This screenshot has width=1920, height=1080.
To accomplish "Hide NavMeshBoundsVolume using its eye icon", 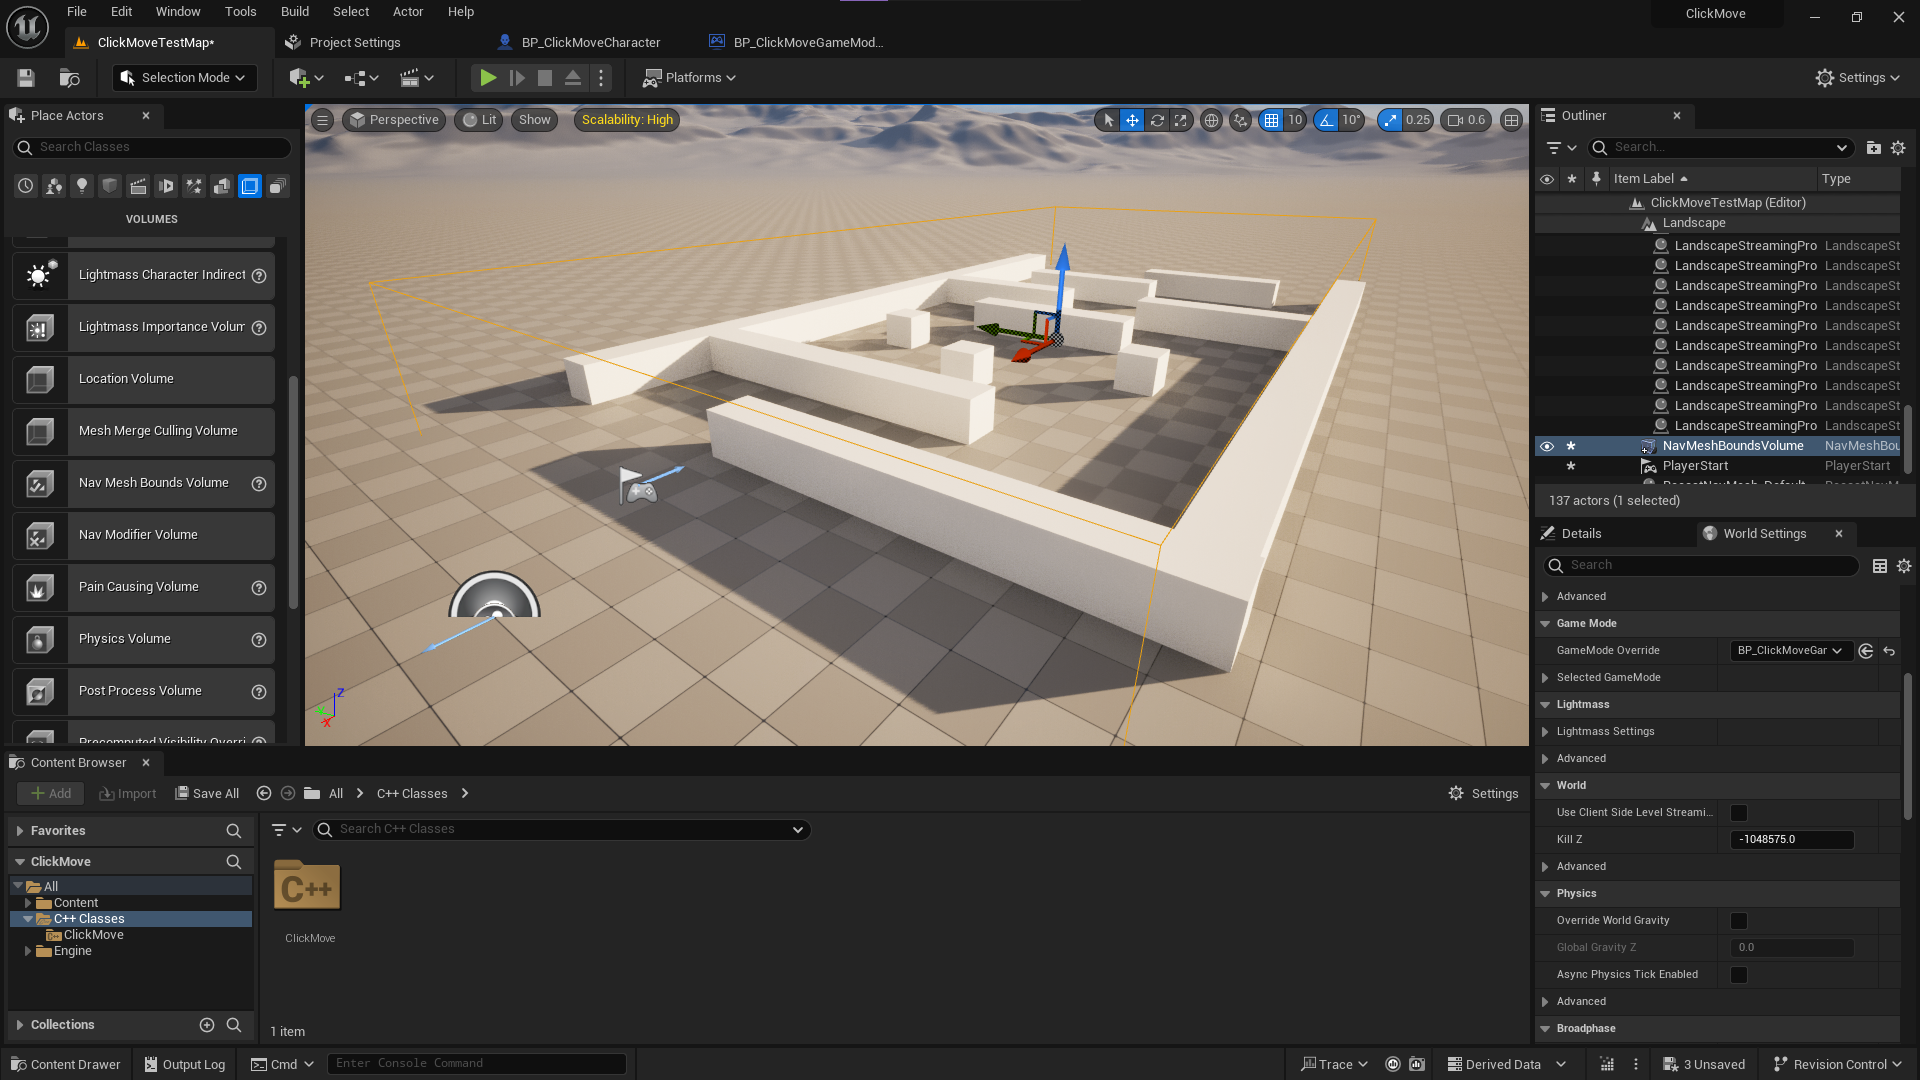I will [x=1547, y=446].
